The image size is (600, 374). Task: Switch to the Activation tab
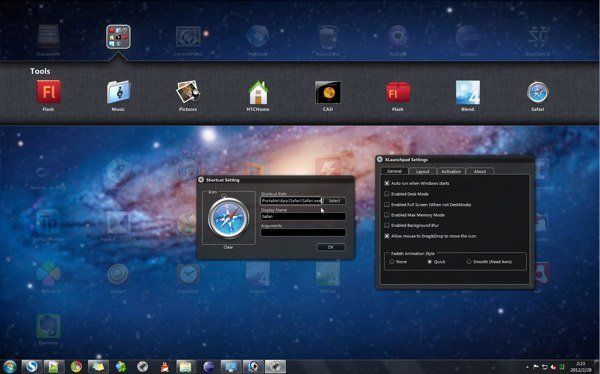[x=451, y=171]
